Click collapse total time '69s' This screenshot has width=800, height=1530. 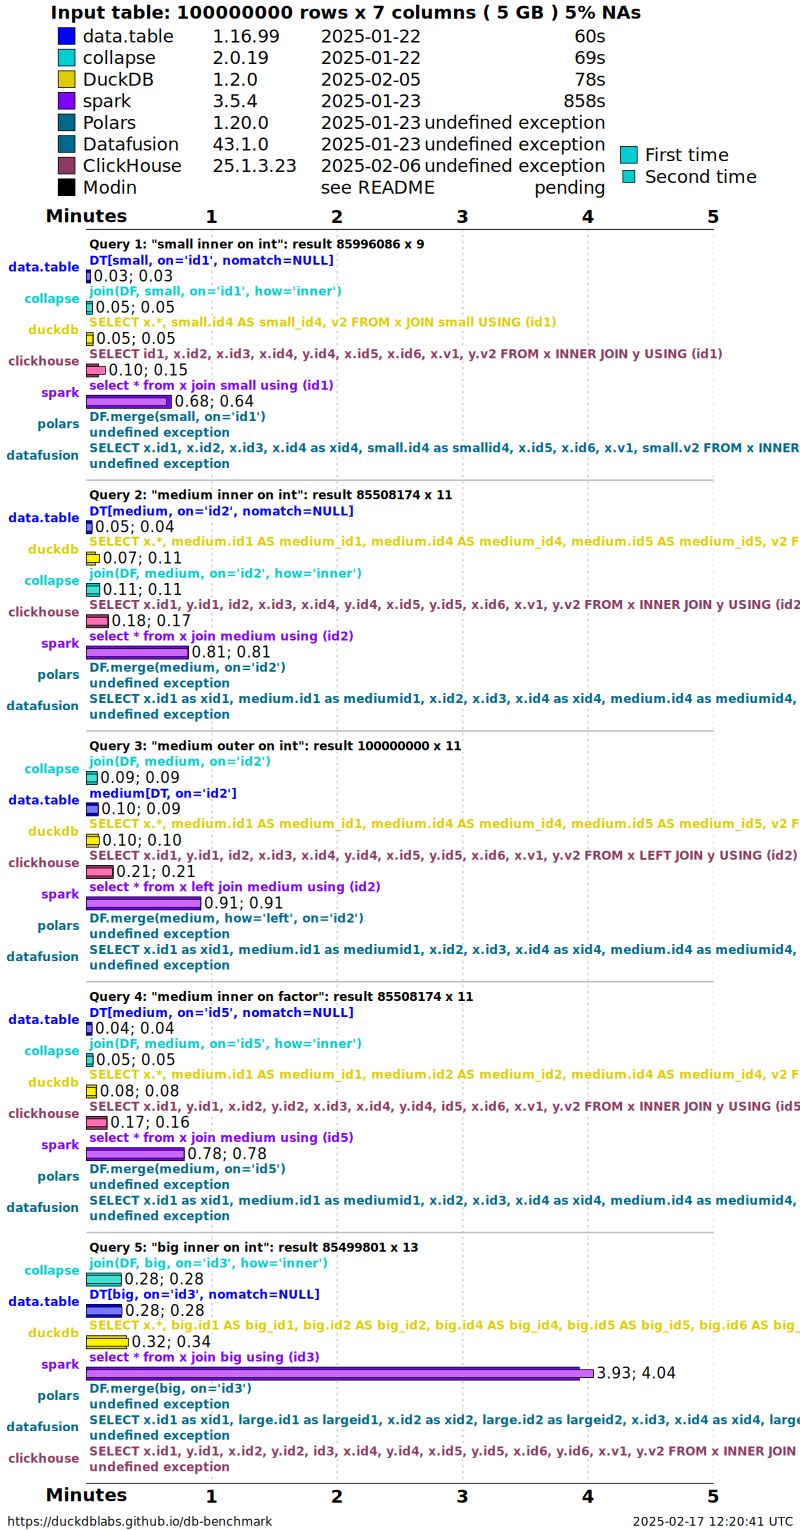tap(590, 58)
